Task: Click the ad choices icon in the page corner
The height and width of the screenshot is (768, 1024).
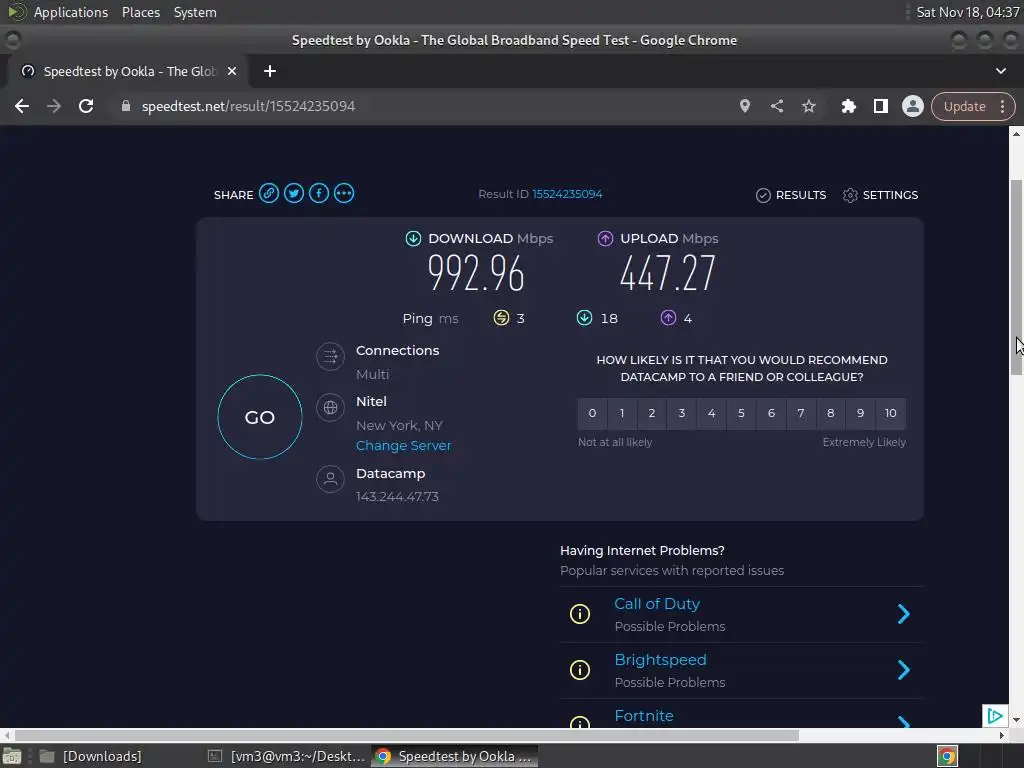Action: (995, 716)
